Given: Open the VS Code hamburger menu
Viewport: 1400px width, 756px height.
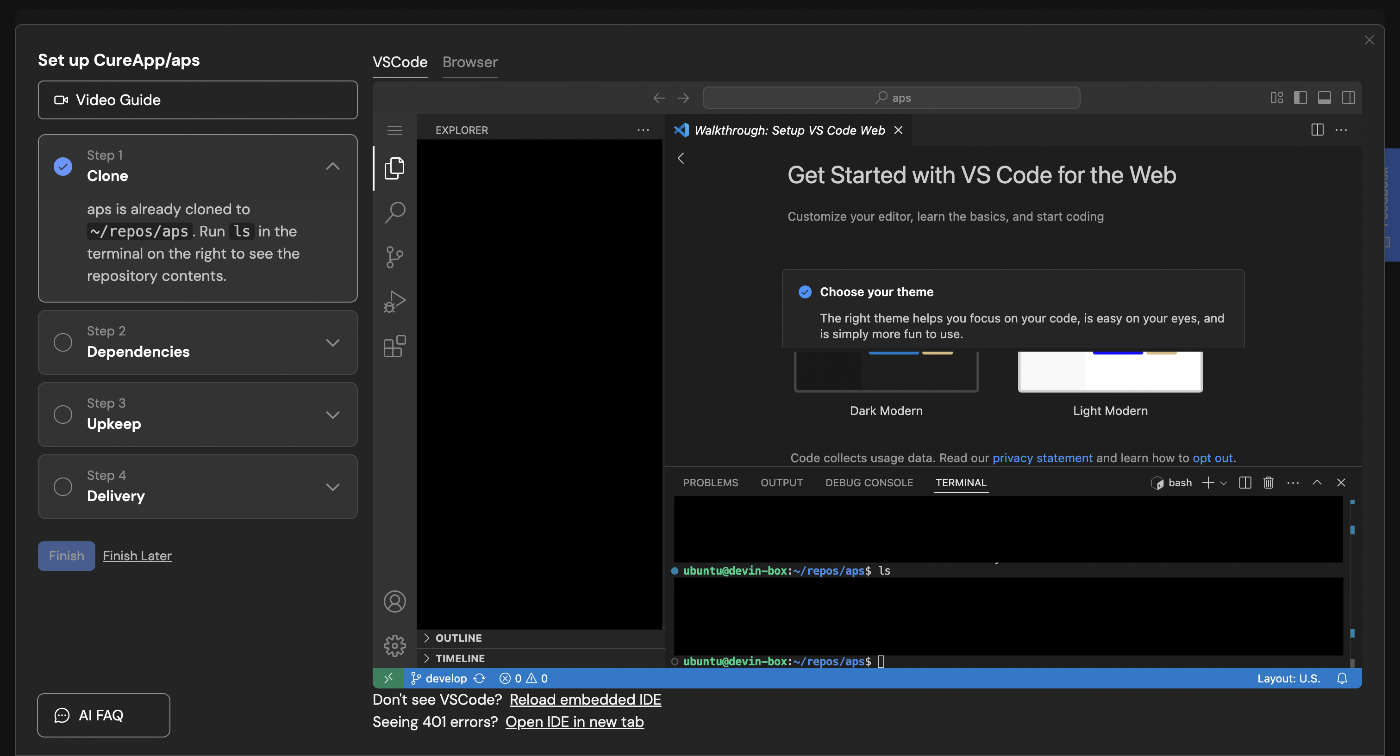Looking at the screenshot, I should click(394, 130).
